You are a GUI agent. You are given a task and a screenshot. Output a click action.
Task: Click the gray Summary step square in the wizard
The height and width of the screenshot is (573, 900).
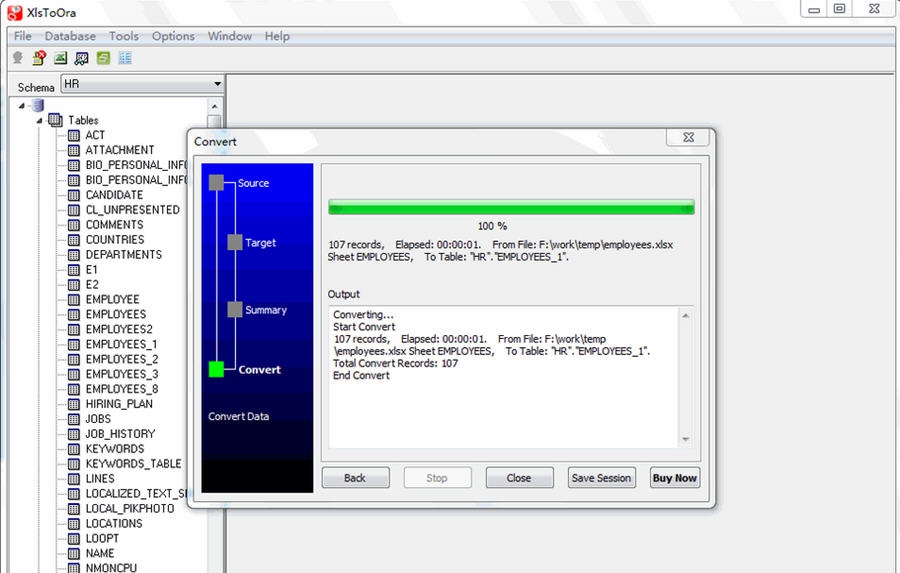coord(235,309)
